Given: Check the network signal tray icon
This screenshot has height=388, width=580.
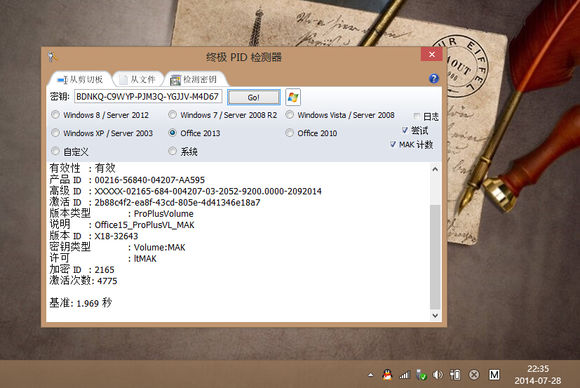Looking at the screenshot, I should [x=405, y=375].
